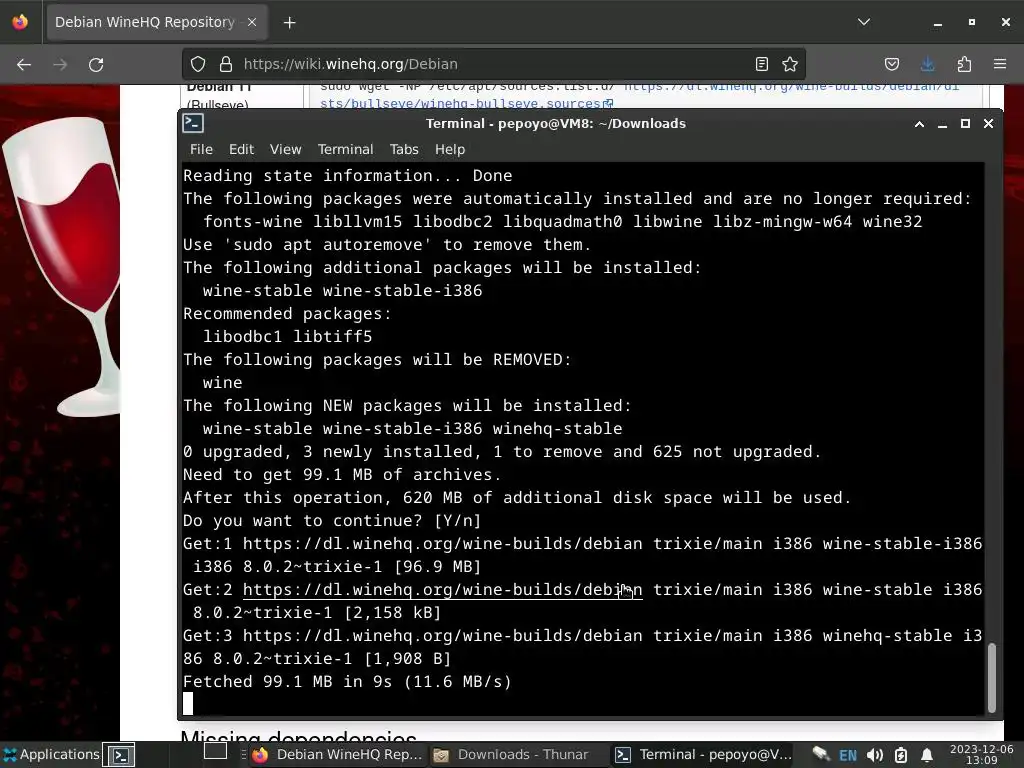Screen dimensions: 1024x768
Task: Switch to the Debian WineHQ Firefox taskbar button
Action: [x=338, y=755]
